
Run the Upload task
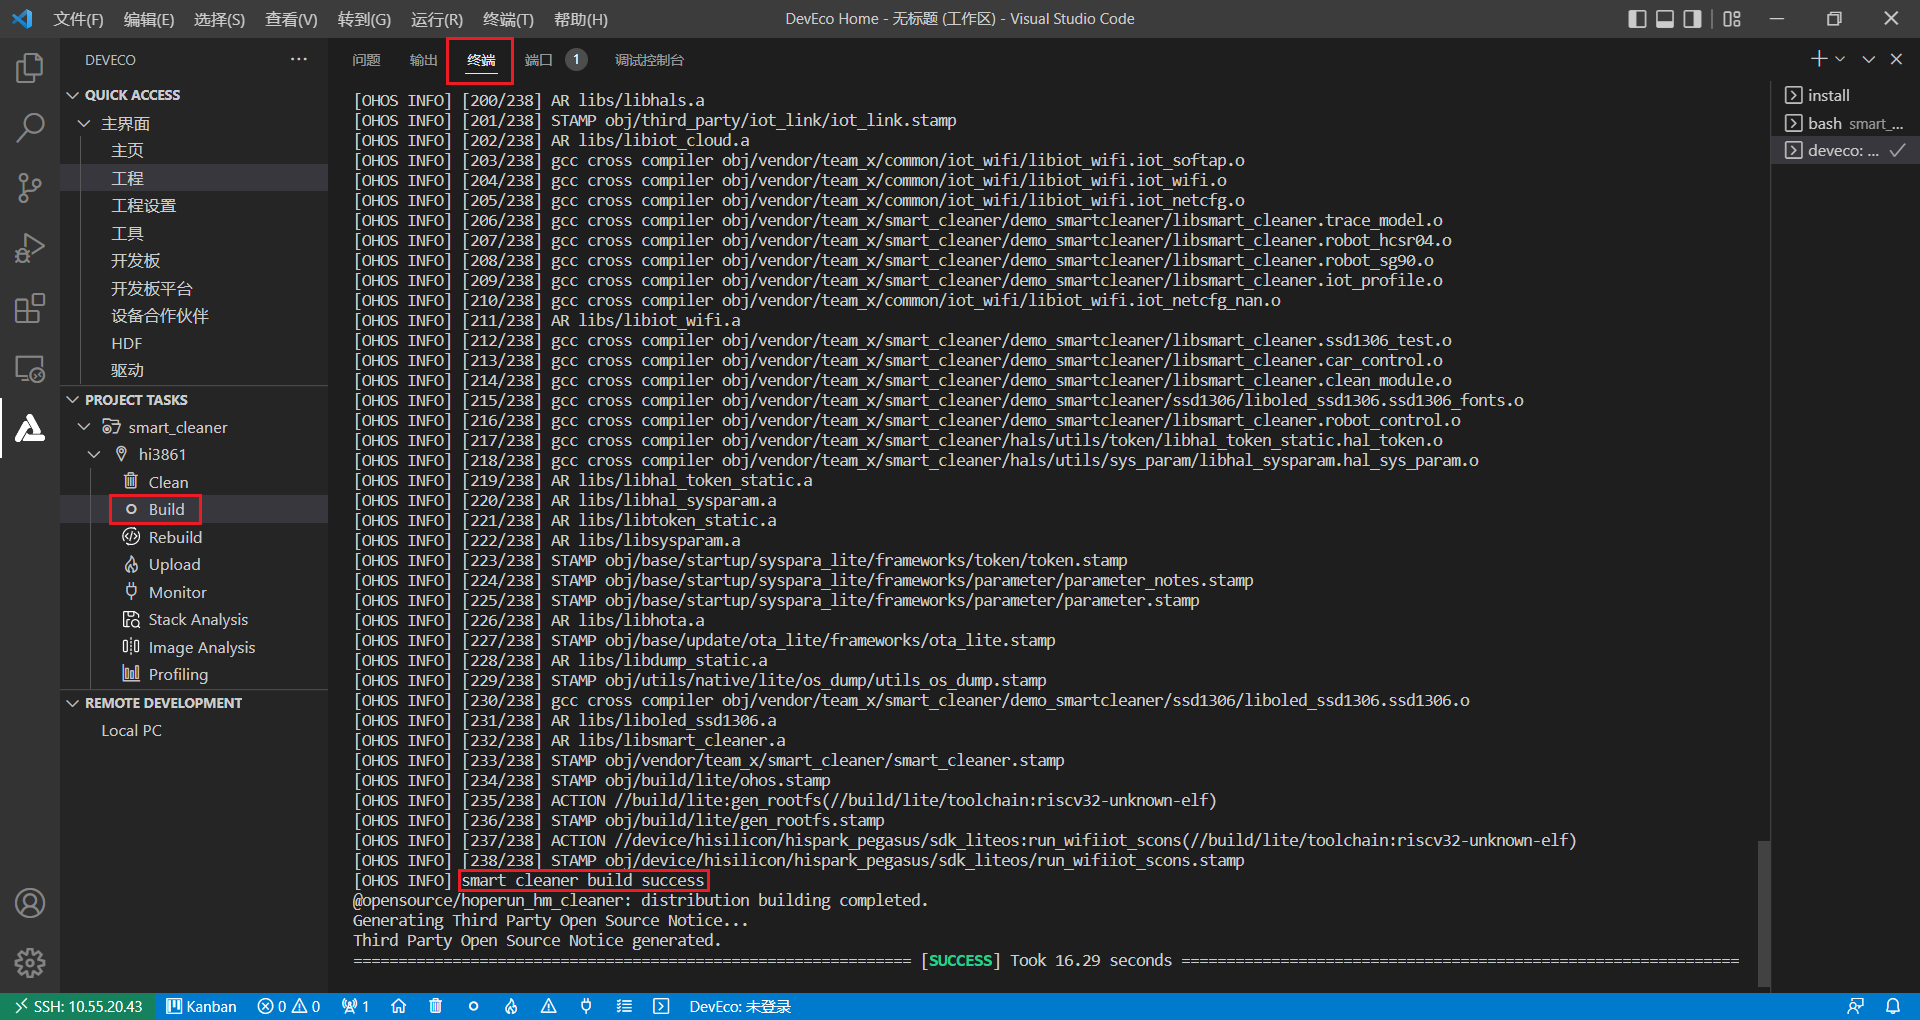click(x=174, y=564)
